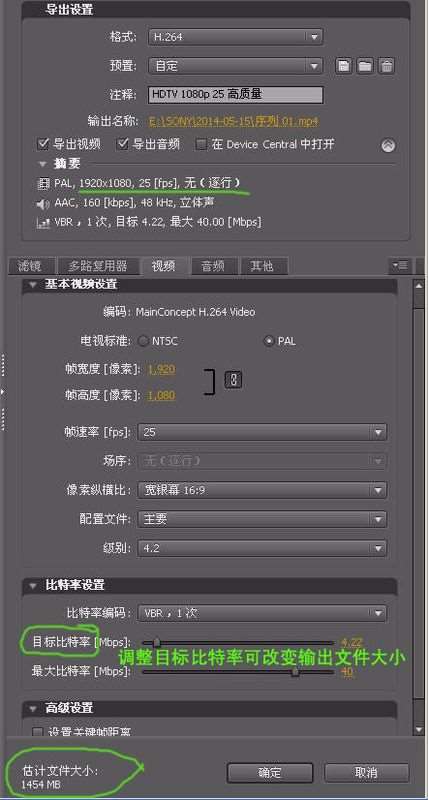Open the 帧速率 fps dropdown

(262, 432)
